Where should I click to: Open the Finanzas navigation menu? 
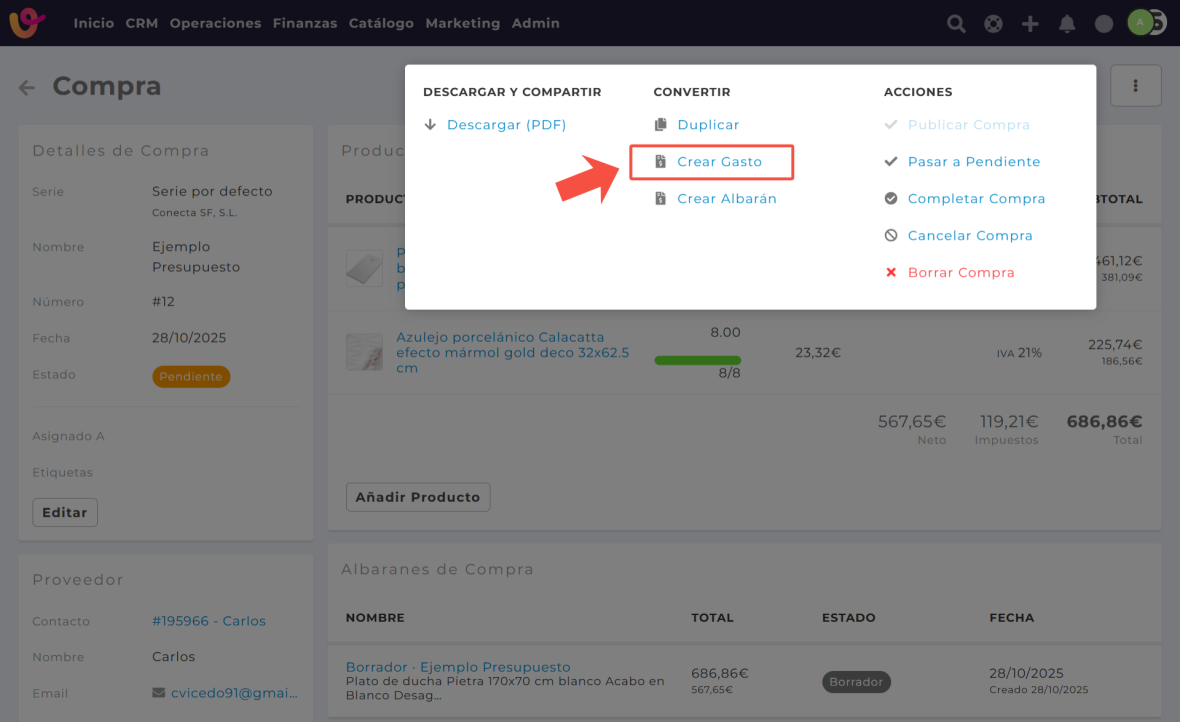[304, 23]
